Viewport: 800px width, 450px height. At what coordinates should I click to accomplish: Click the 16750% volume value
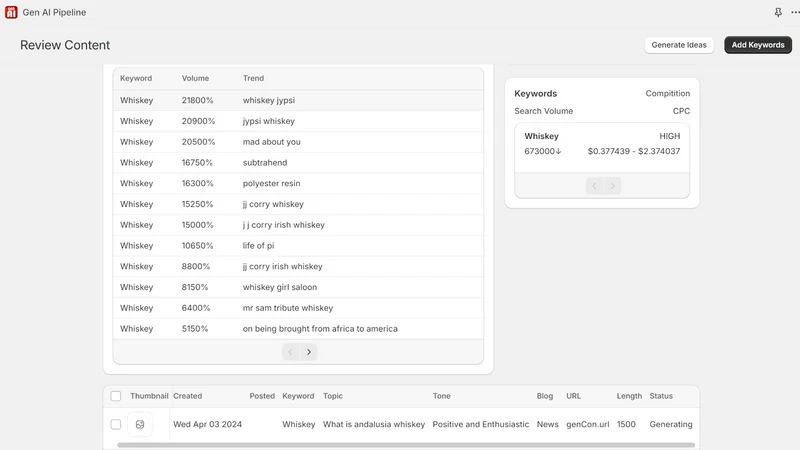(x=197, y=163)
